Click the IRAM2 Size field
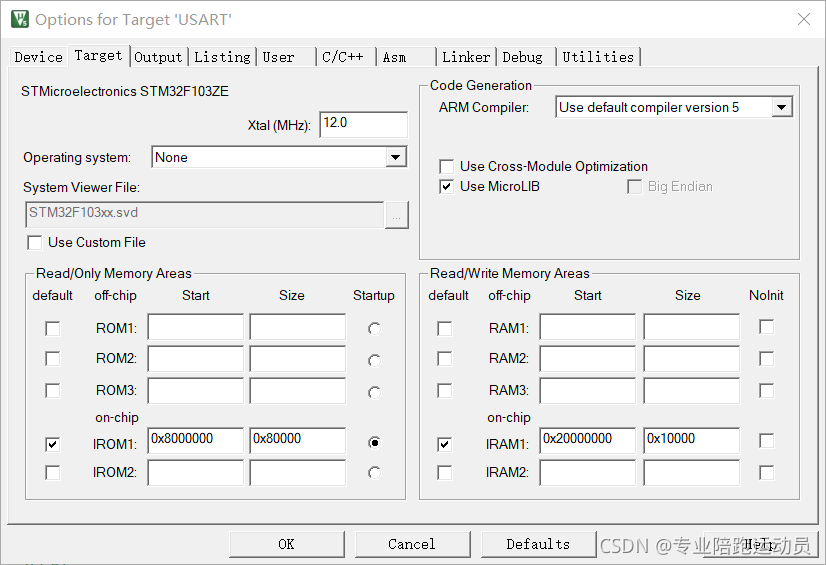This screenshot has height=565, width=826. 692,472
